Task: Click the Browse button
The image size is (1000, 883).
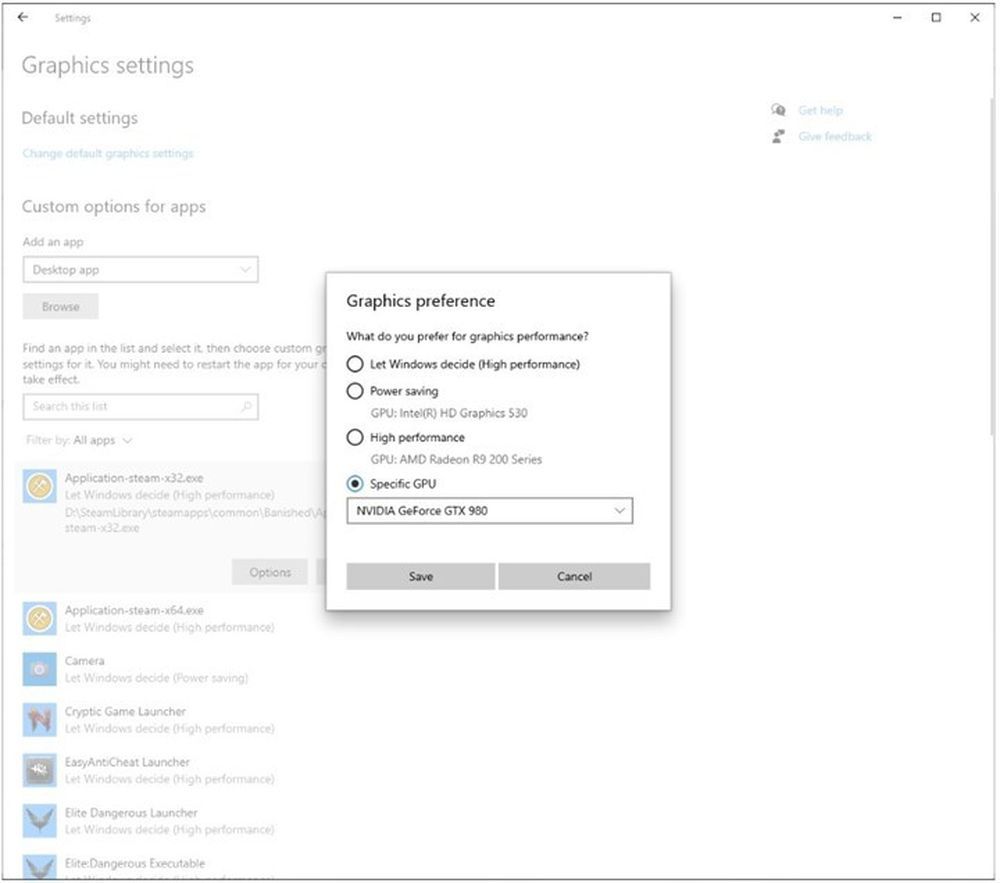Action: point(61,307)
